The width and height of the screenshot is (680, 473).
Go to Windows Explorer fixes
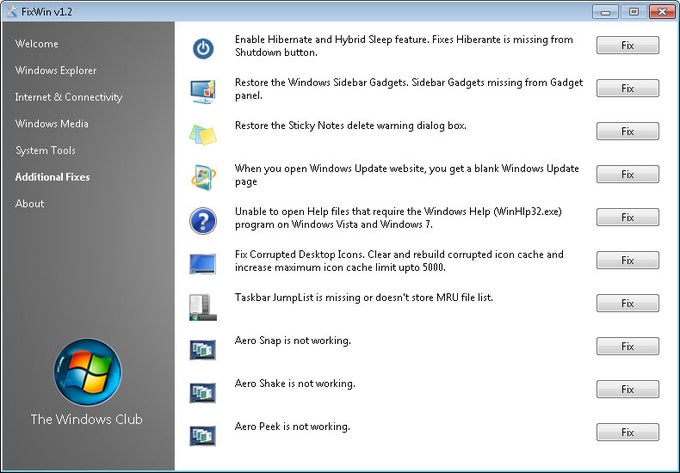[56, 70]
